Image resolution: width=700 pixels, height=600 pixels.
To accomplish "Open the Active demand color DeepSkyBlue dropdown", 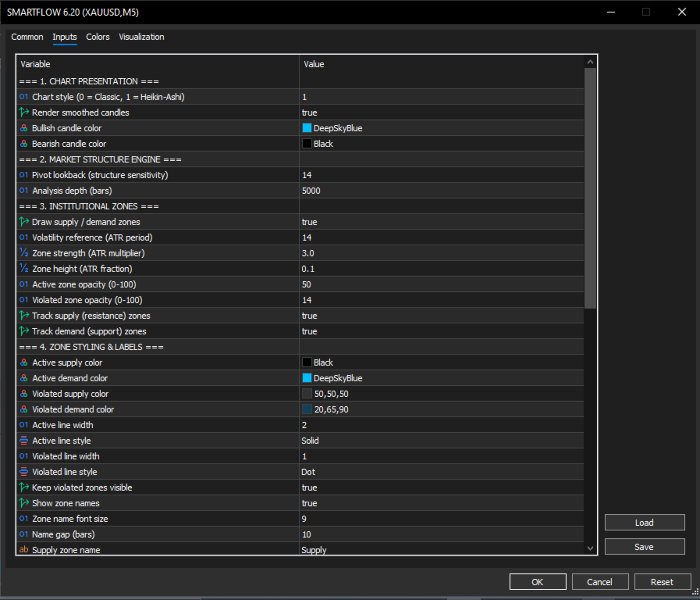I will tap(441, 378).
